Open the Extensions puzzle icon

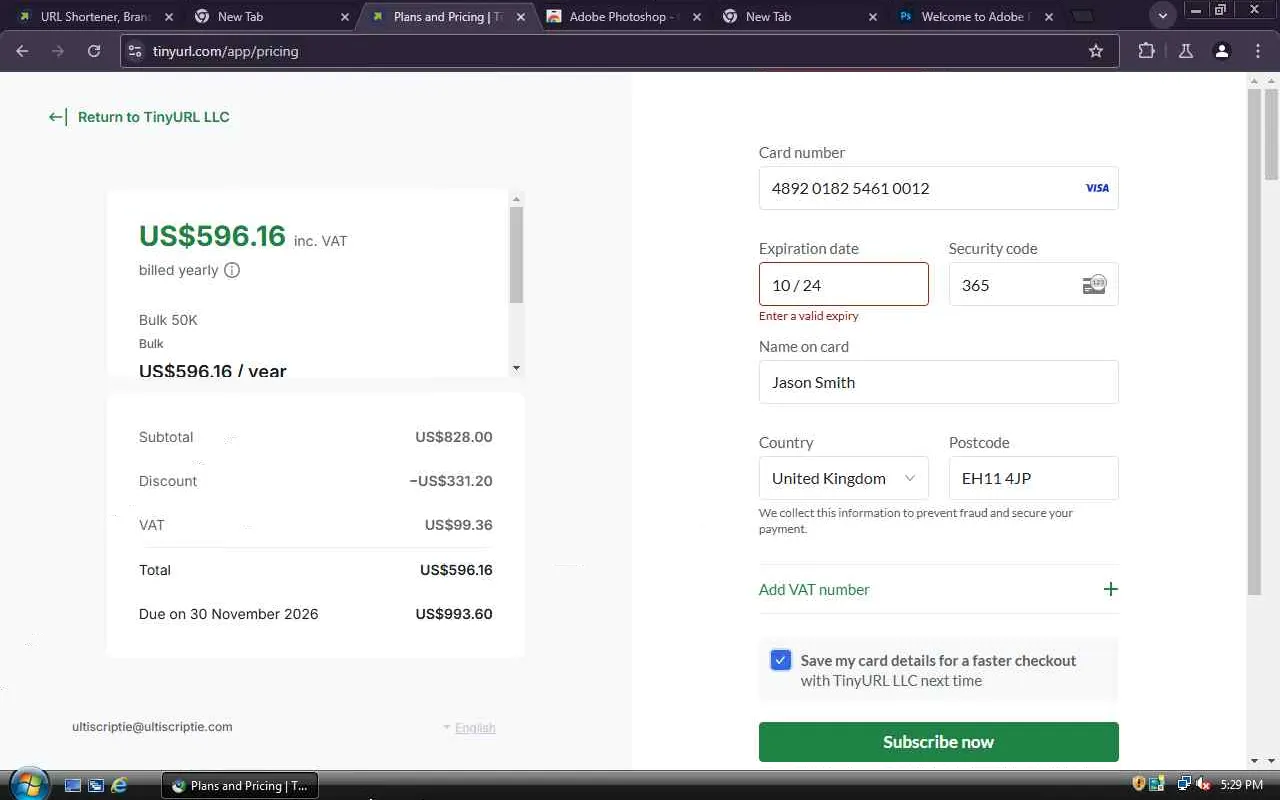(1146, 51)
